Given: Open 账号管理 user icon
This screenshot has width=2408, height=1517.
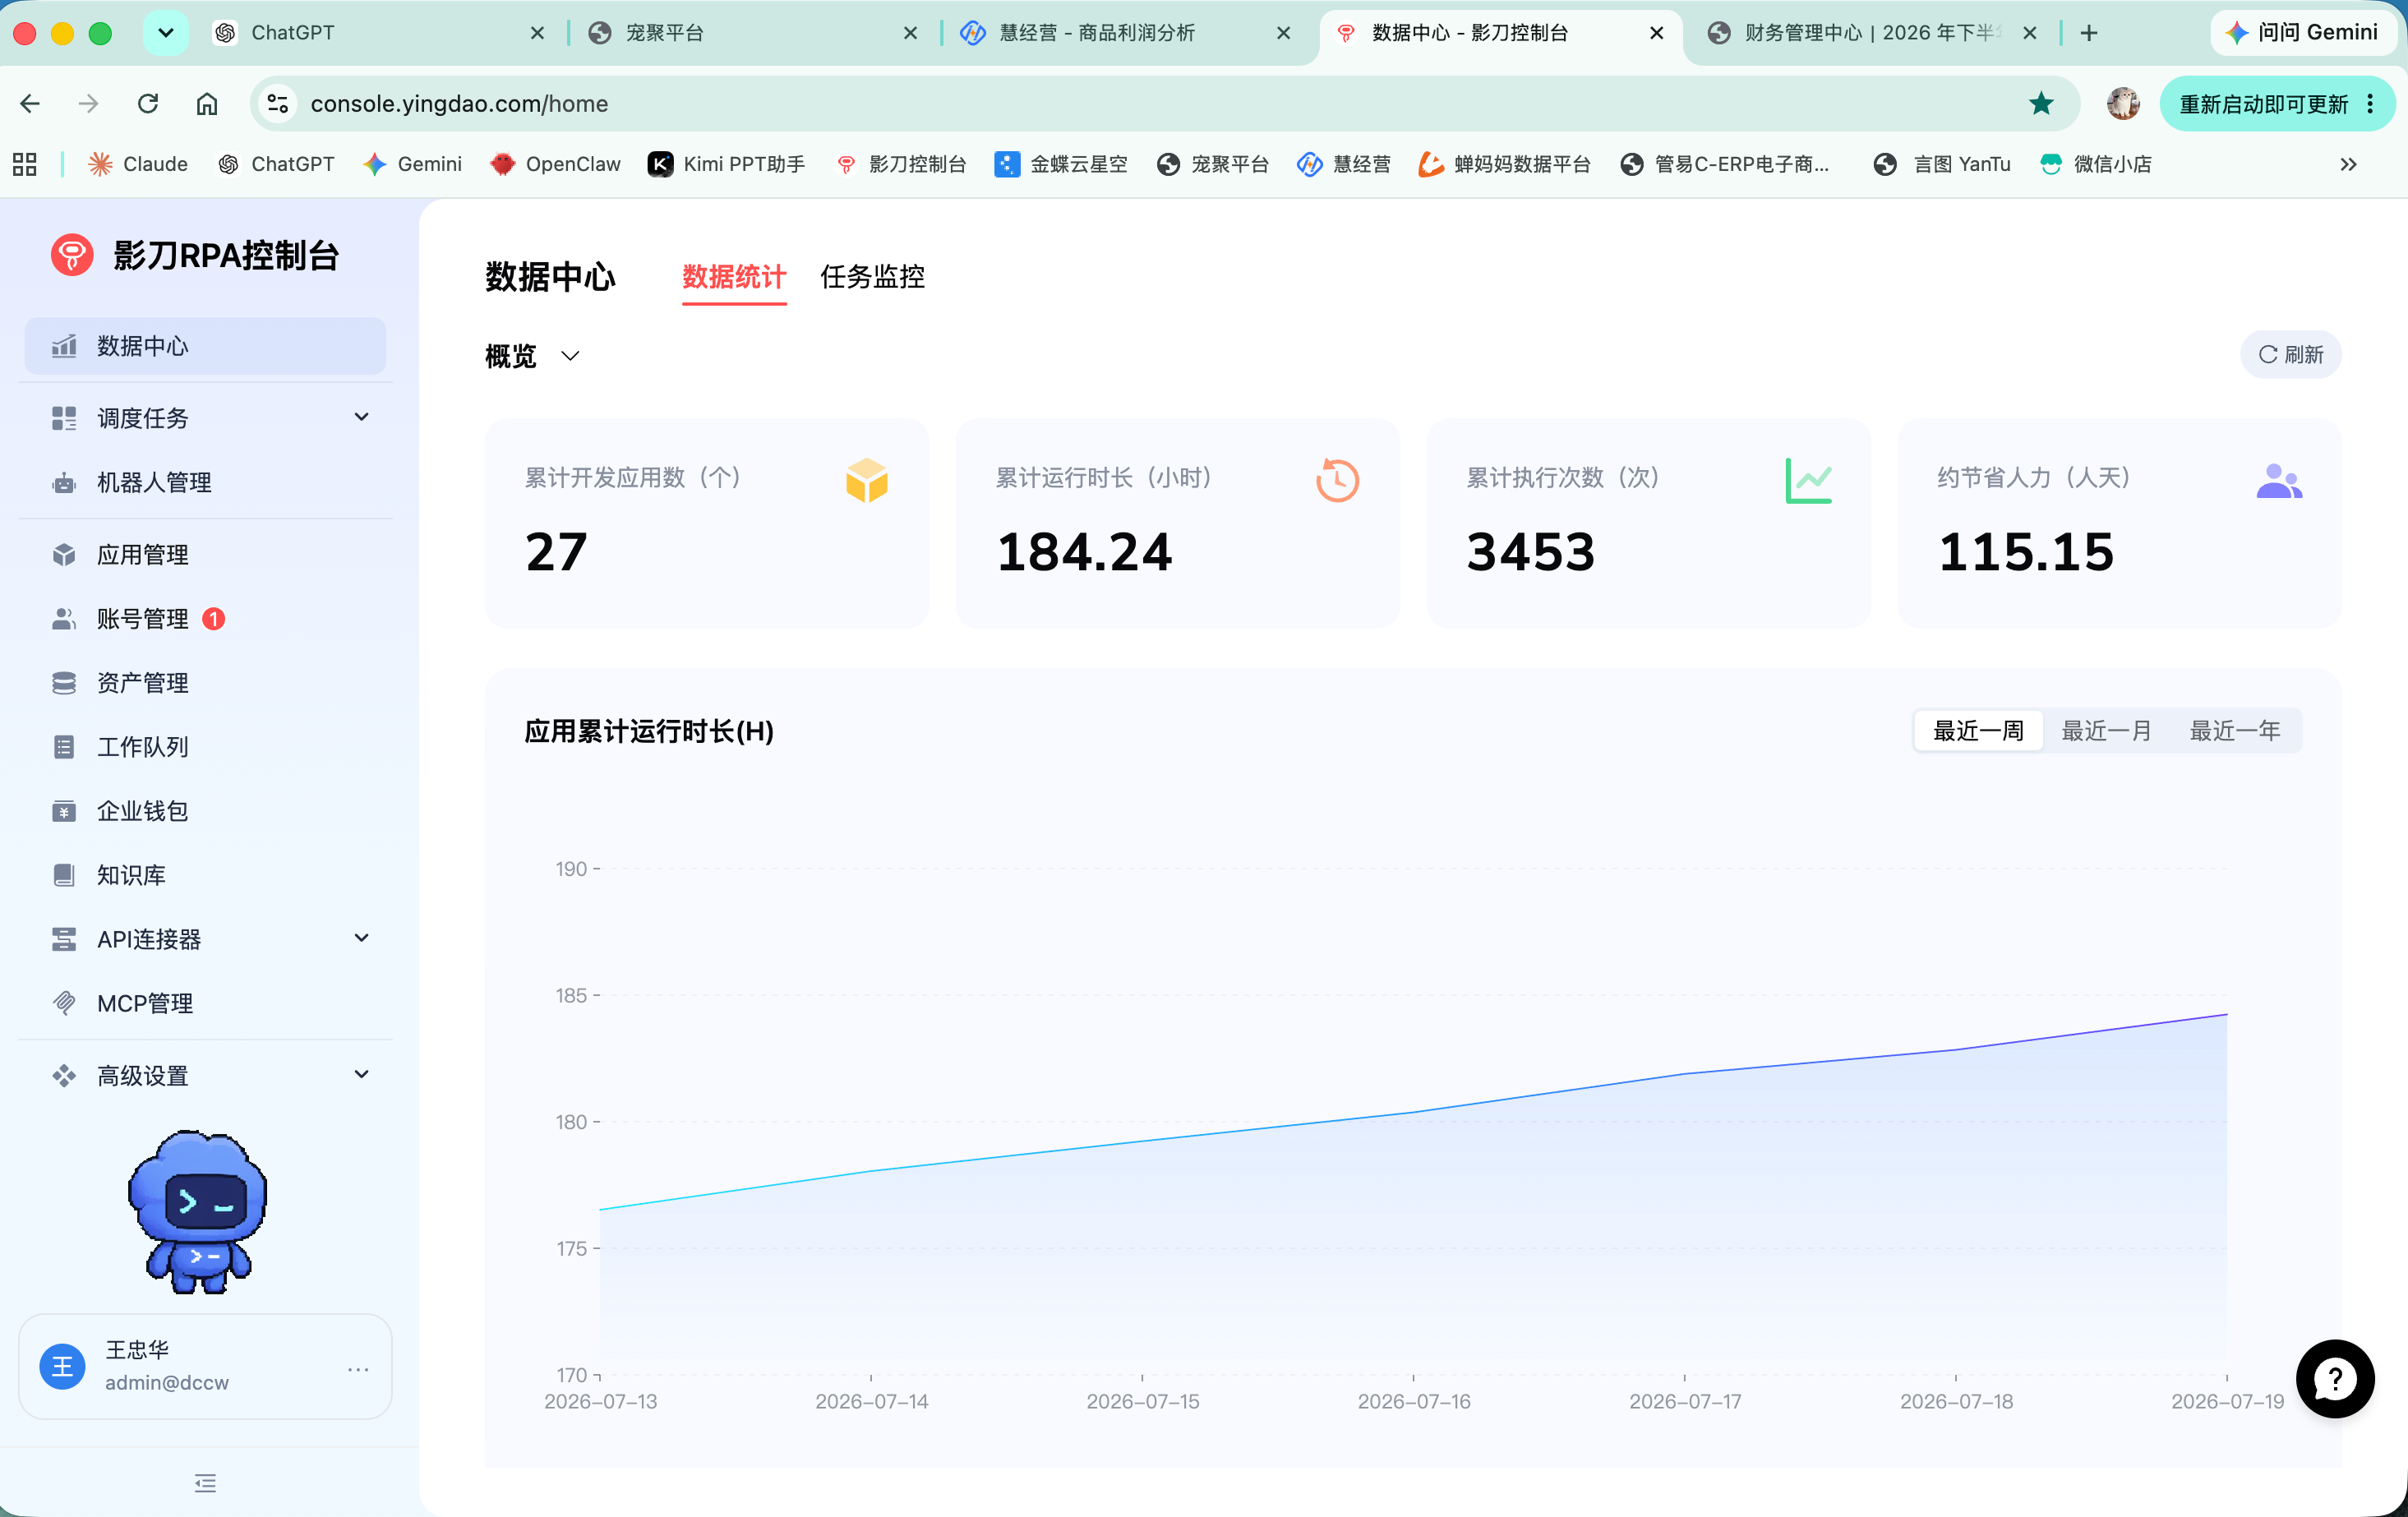Looking at the screenshot, I should coord(64,619).
